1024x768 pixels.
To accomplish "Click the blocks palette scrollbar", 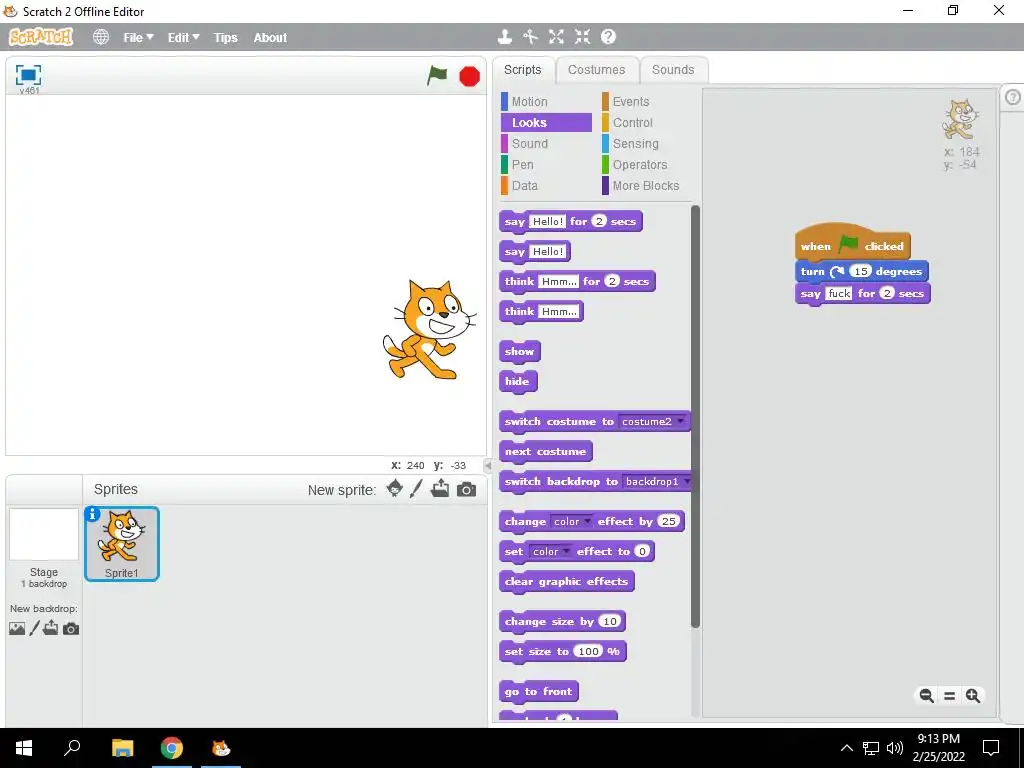I will 695,416.
